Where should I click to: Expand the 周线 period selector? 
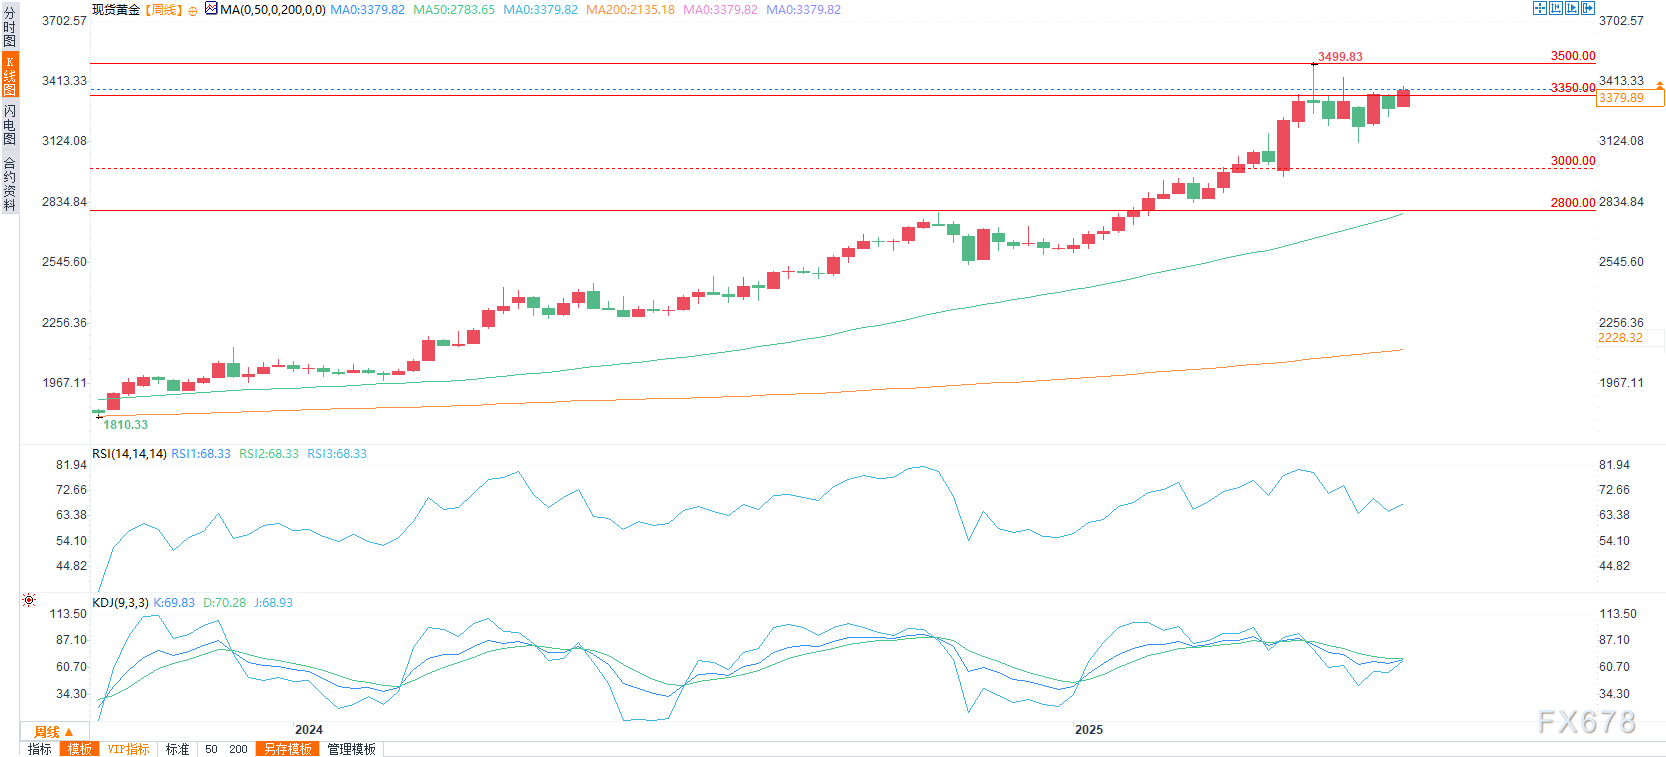[54, 732]
